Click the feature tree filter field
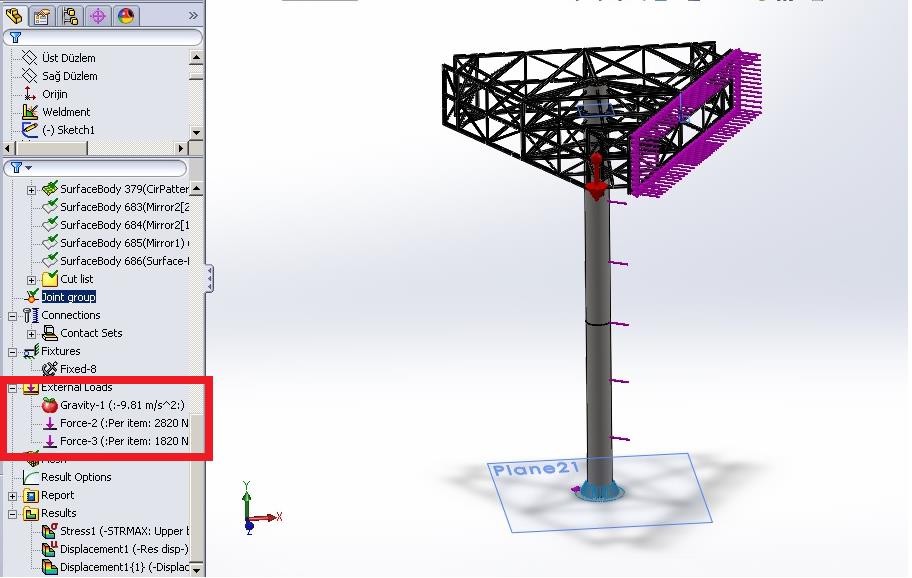Screen dimensions: 912x578 coord(100,38)
